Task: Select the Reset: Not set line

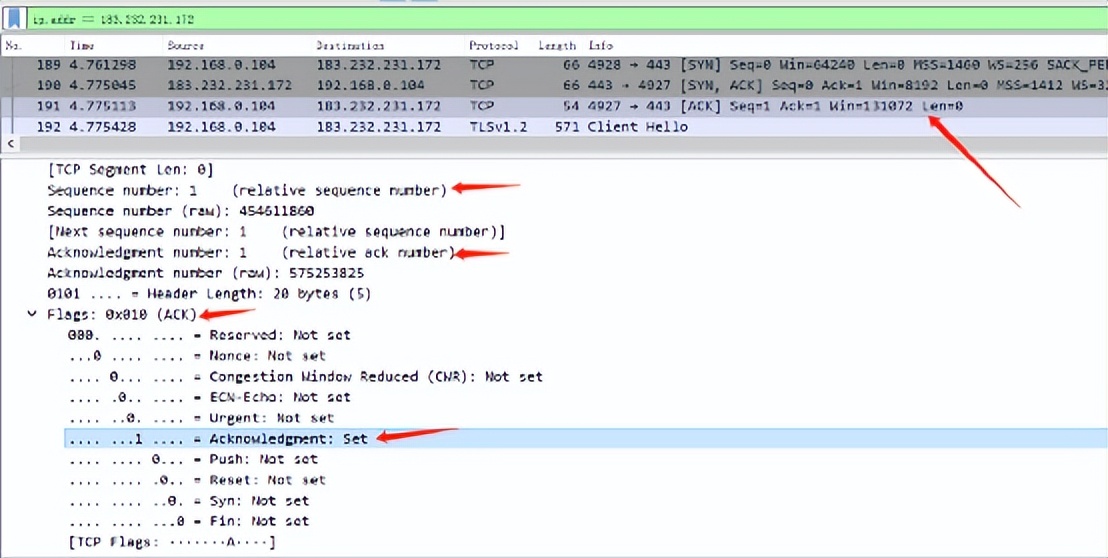Action: tap(196, 480)
